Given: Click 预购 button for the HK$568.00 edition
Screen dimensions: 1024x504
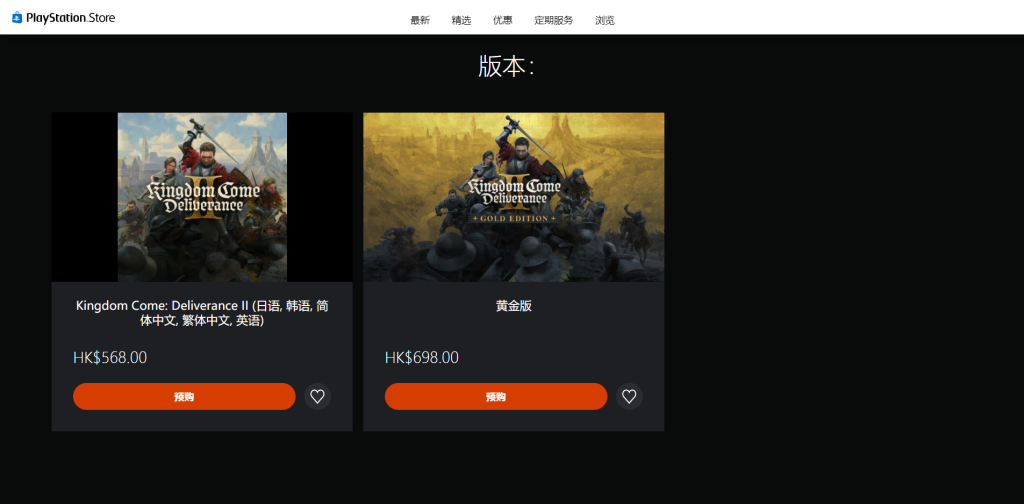Looking at the screenshot, I should [184, 396].
